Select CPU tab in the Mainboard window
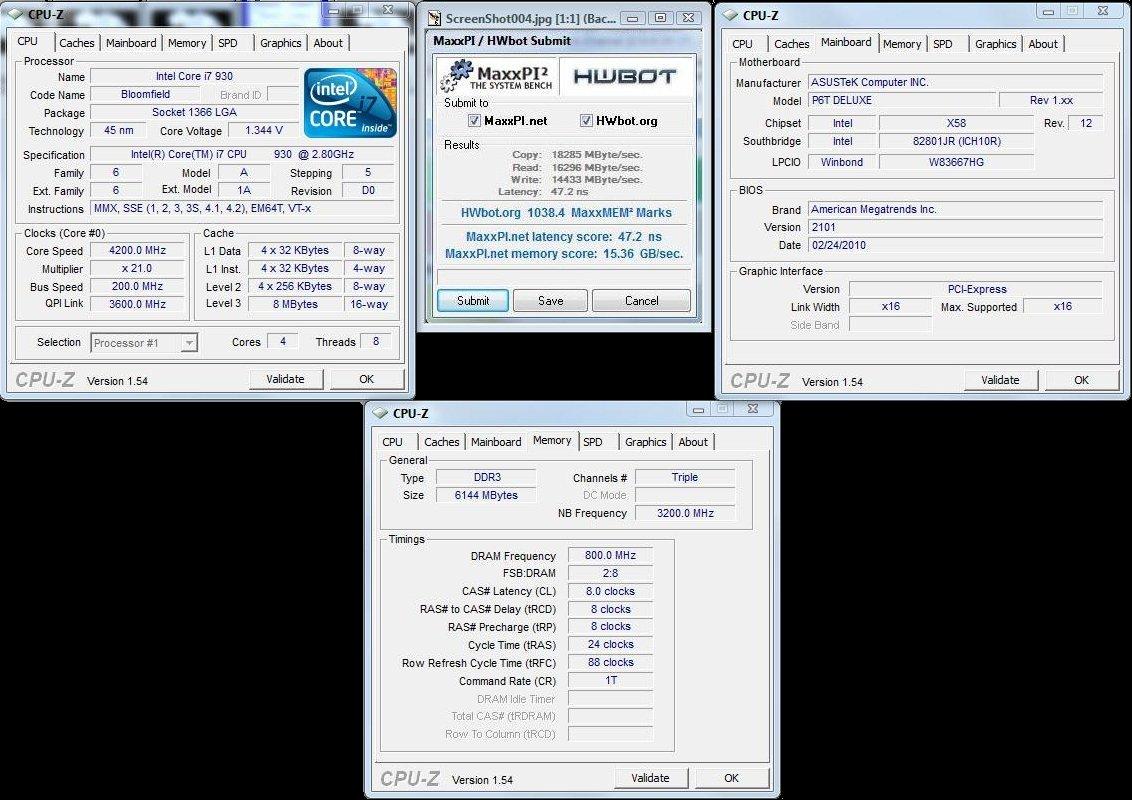1132x800 pixels. coord(742,44)
